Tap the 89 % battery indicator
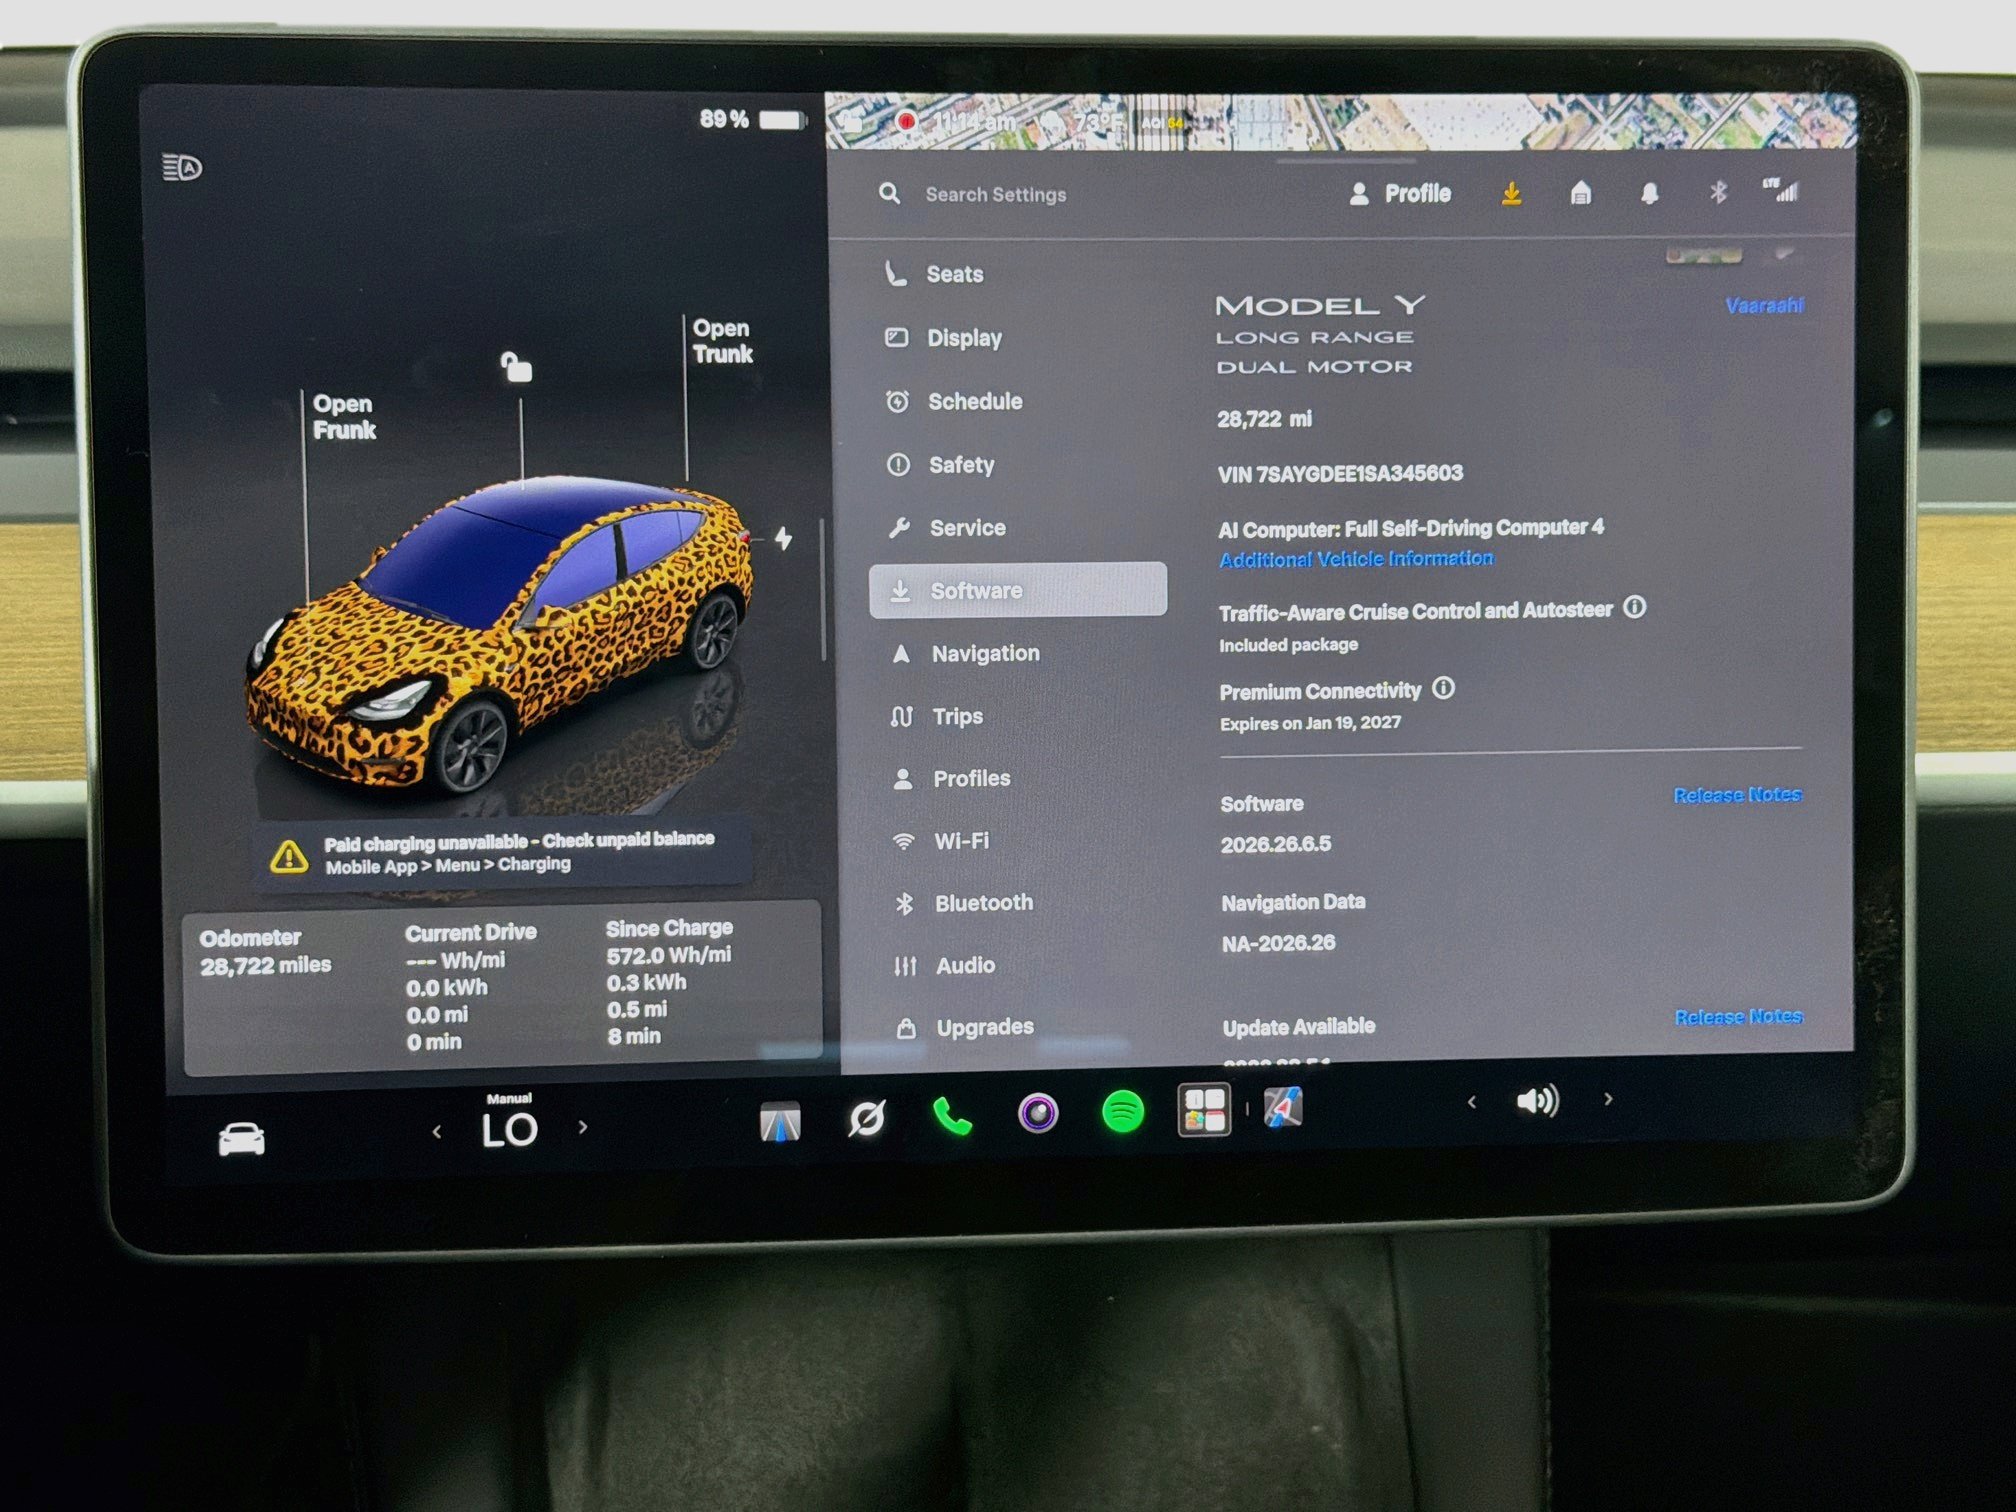 [x=753, y=120]
